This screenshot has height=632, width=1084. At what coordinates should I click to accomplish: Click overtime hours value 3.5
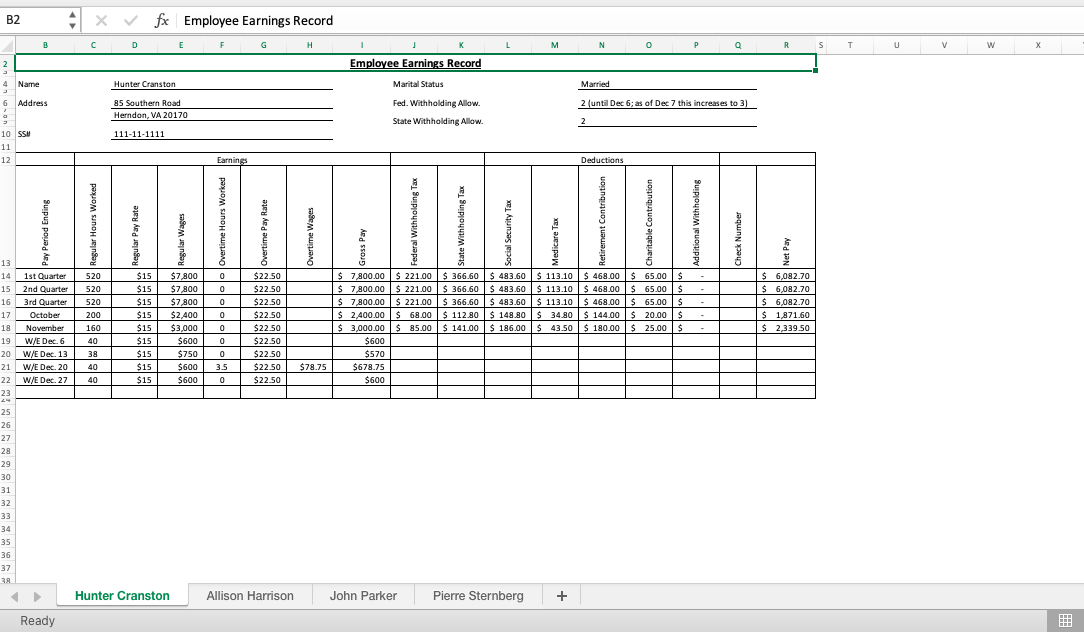(222, 367)
